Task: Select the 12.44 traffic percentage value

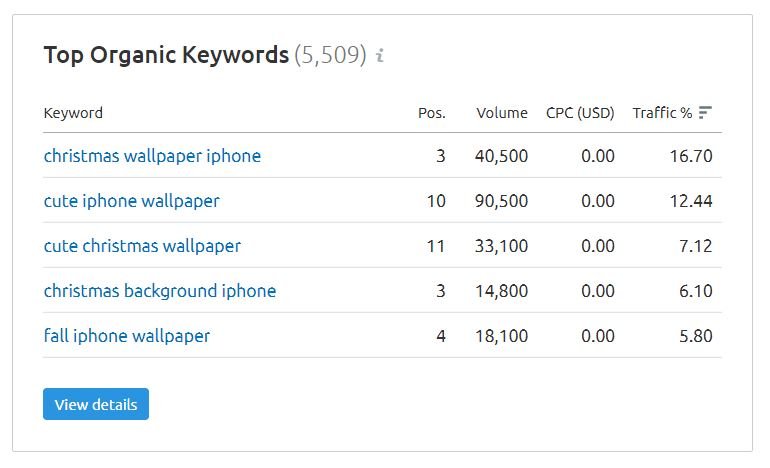Action: point(691,201)
